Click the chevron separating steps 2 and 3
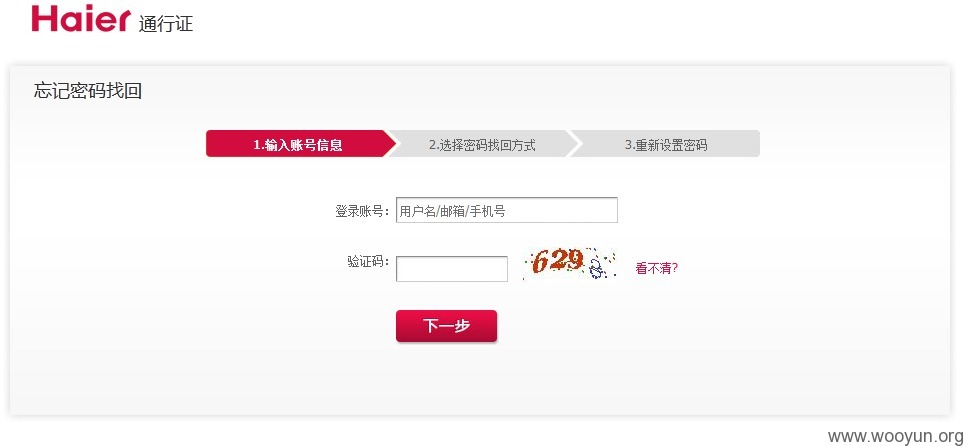964x446 pixels. tap(572, 144)
